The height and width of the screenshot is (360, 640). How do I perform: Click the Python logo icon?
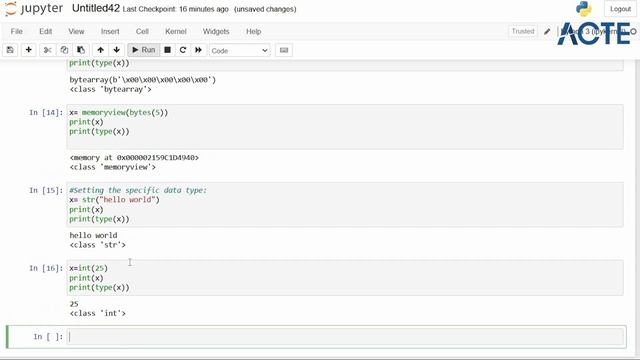click(x=584, y=9)
